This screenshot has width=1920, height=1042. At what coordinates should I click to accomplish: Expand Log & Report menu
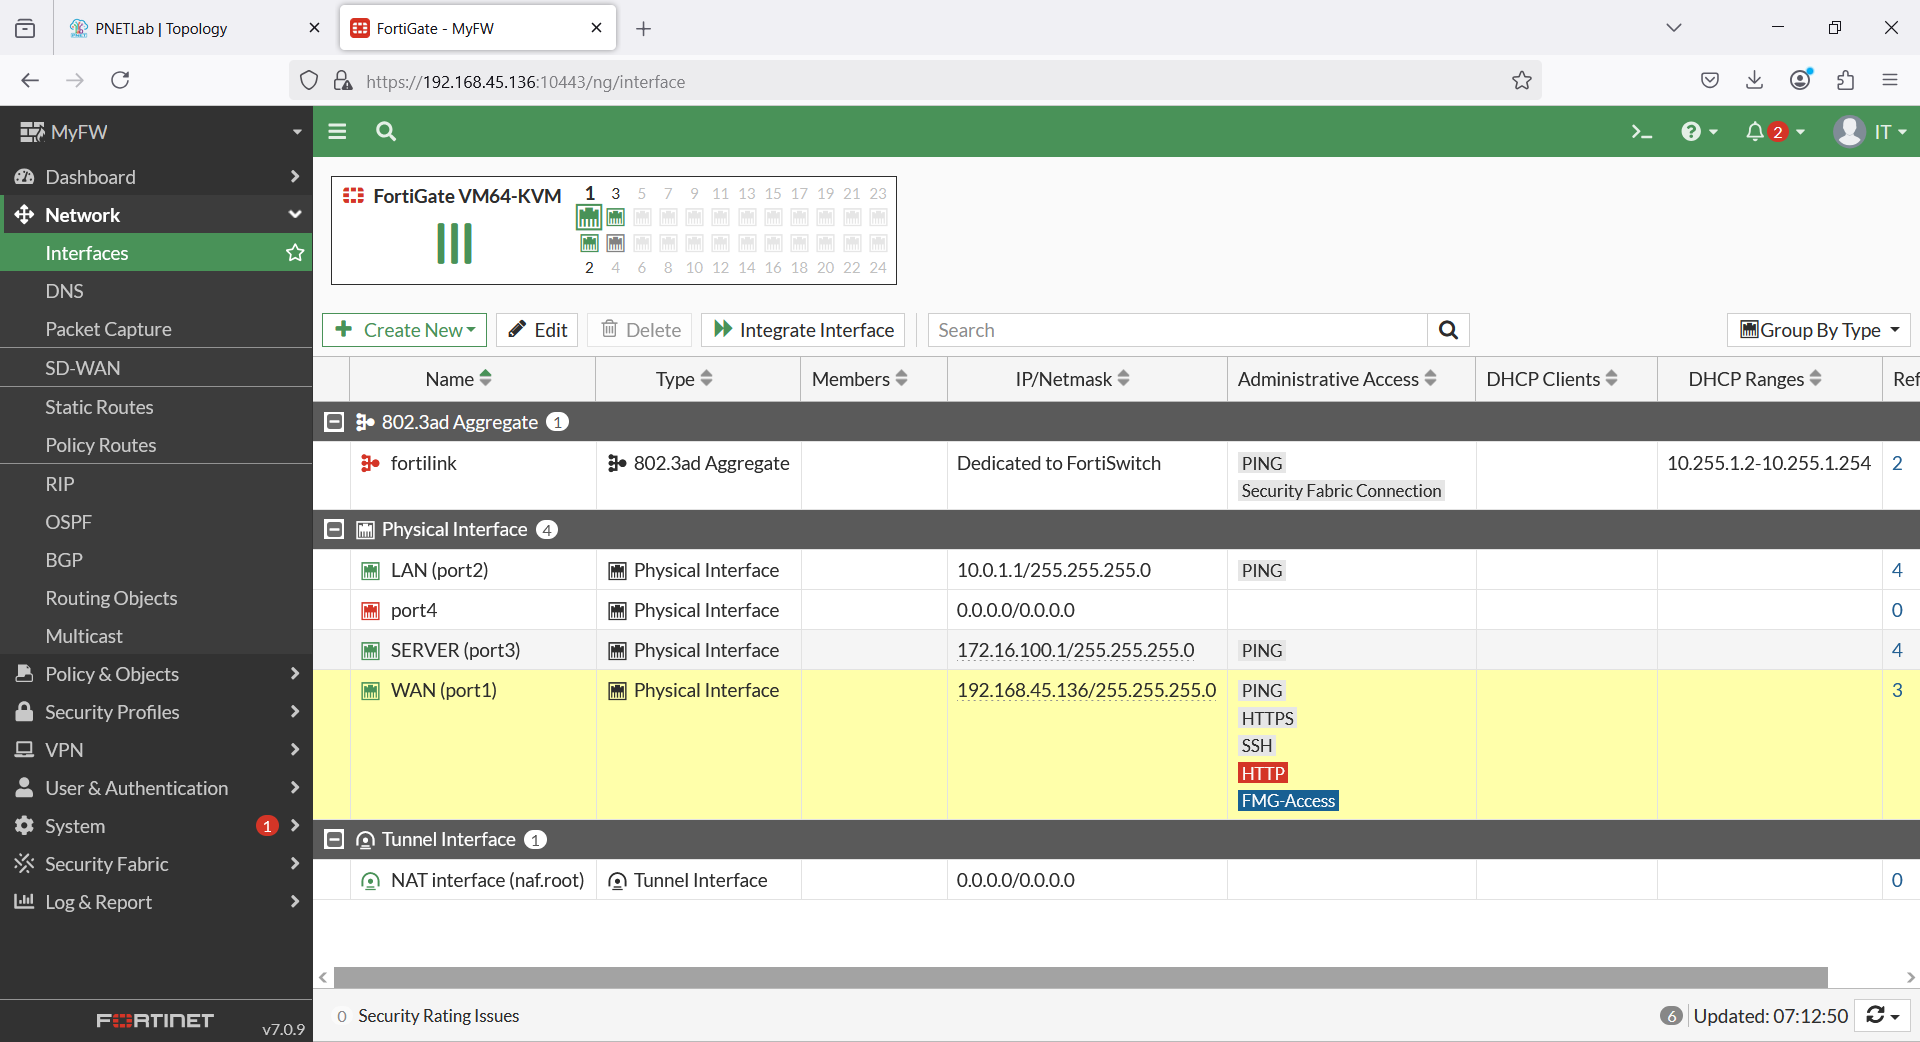pyautogui.click(x=156, y=902)
